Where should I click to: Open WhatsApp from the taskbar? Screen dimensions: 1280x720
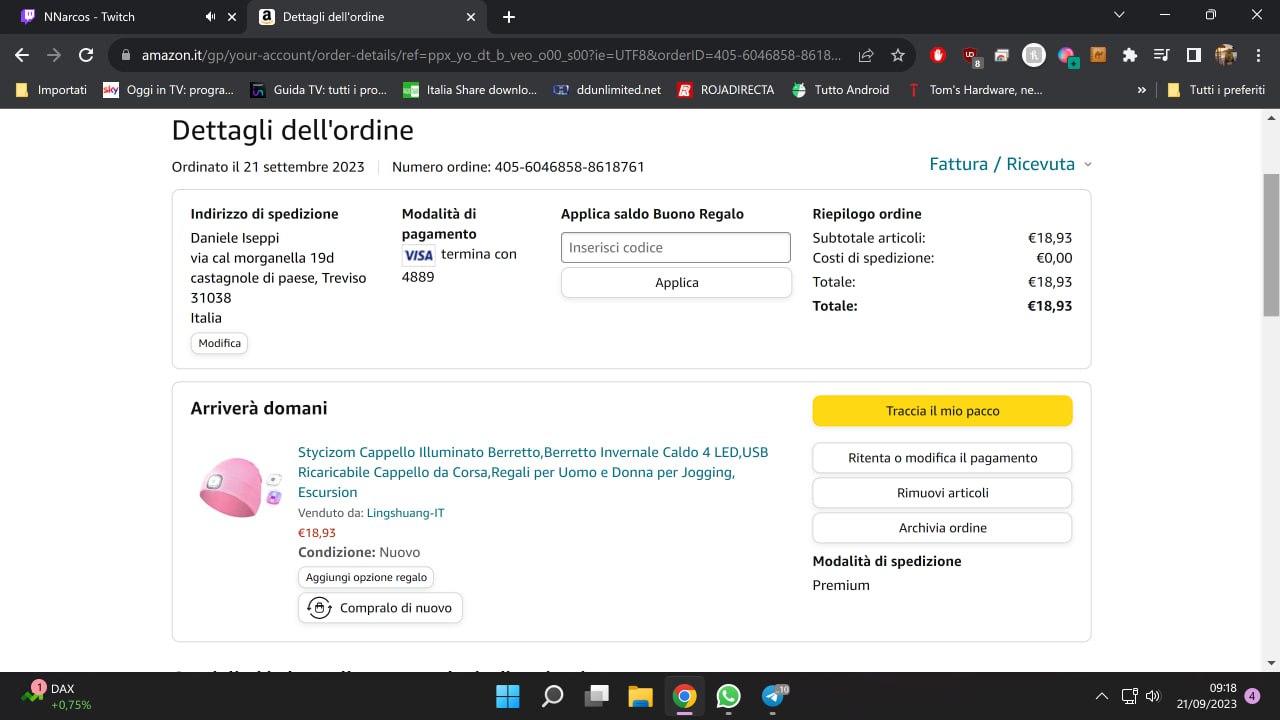[x=728, y=696]
